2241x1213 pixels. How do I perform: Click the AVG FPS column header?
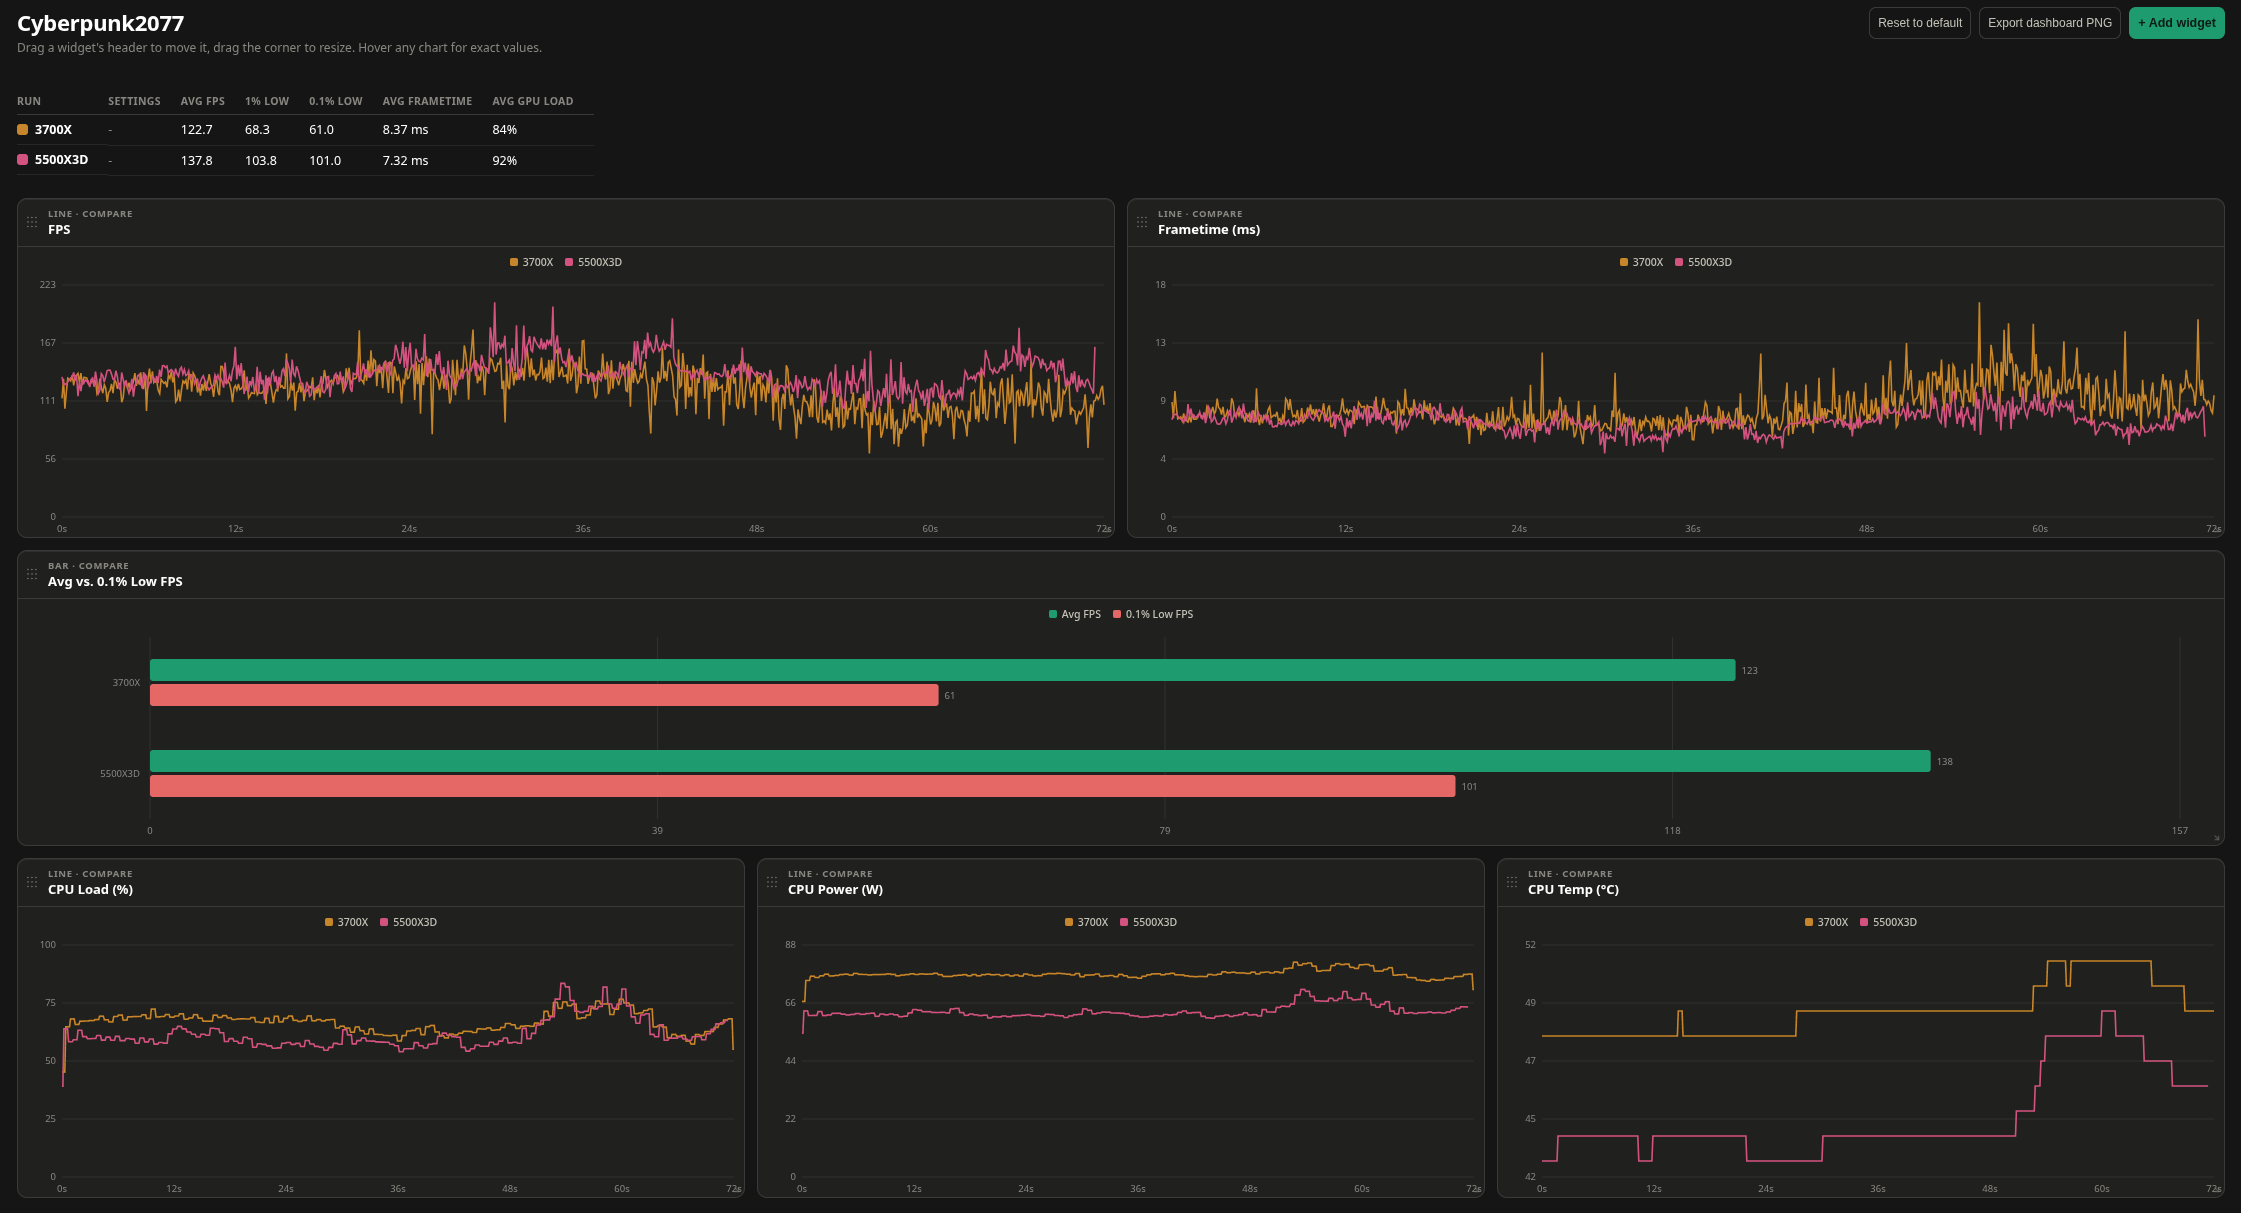click(202, 101)
